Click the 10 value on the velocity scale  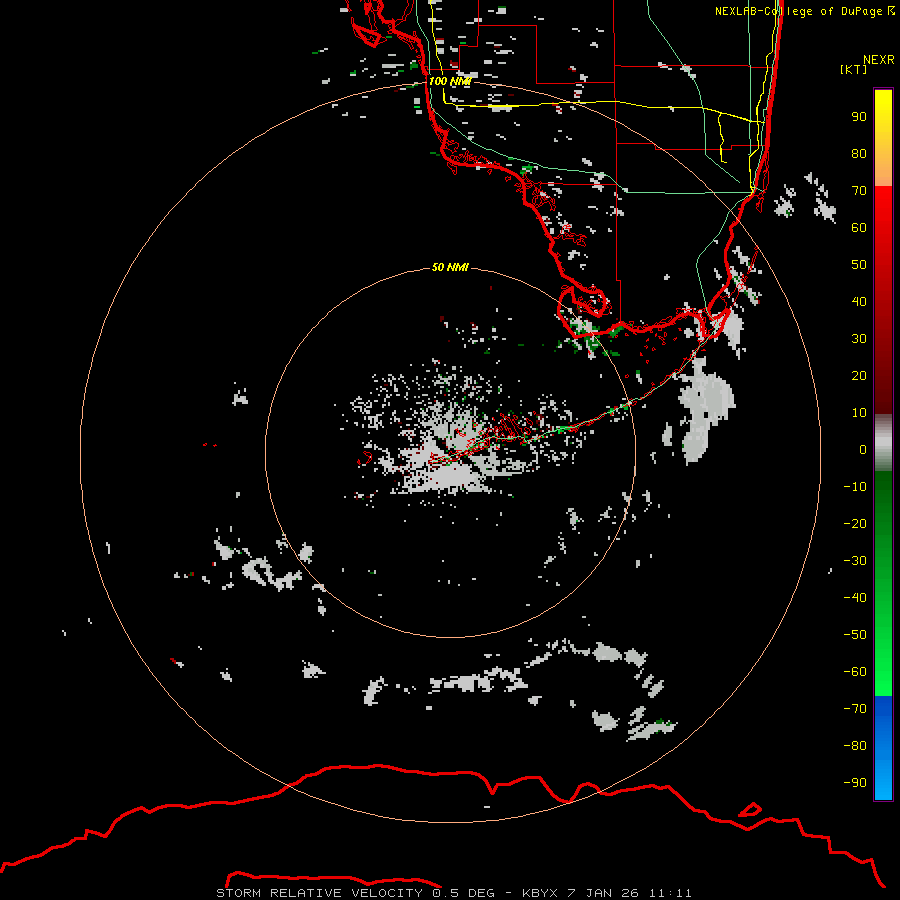(x=859, y=413)
